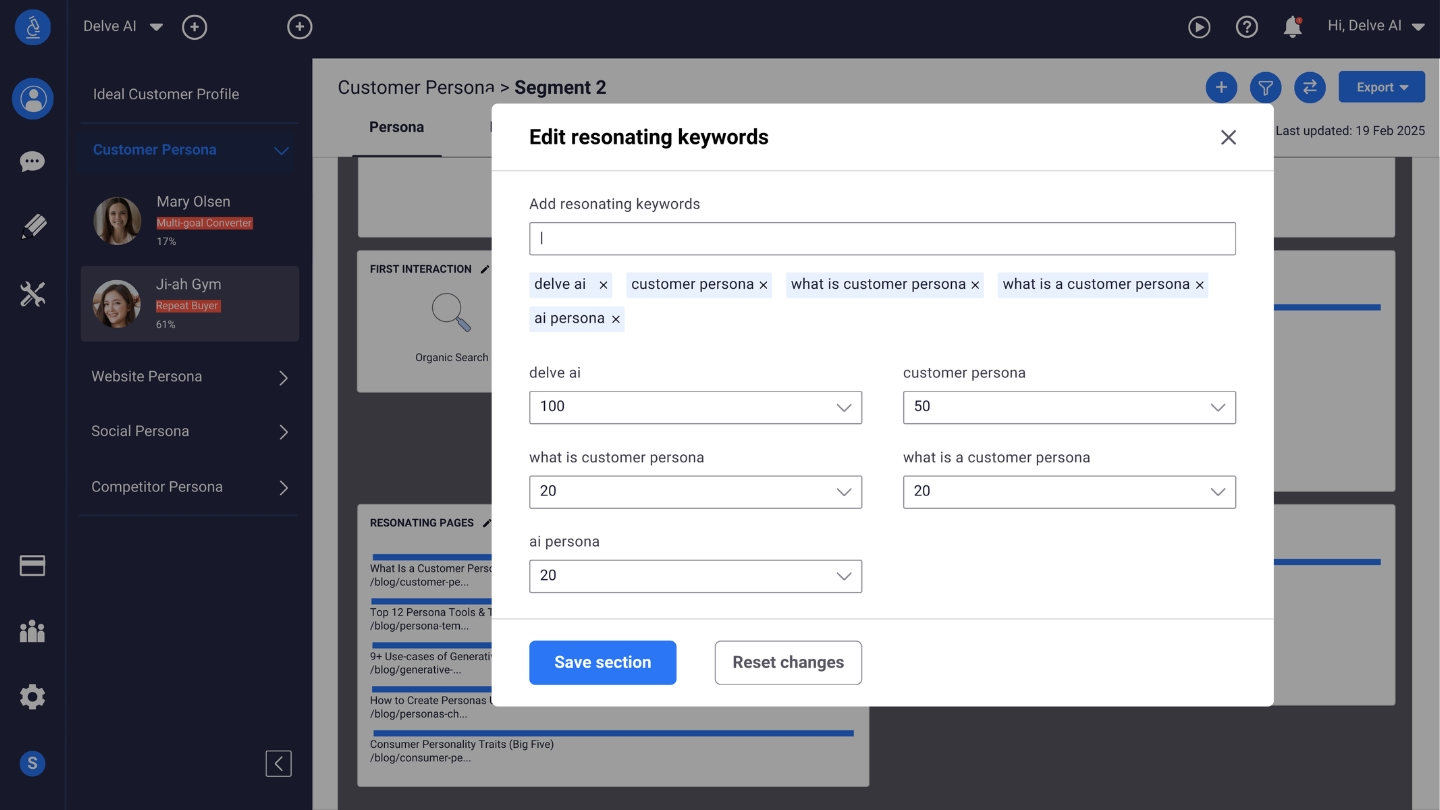The width and height of the screenshot is (1440, 810).
Task: Click the Save section button
Action: (602, 663)
